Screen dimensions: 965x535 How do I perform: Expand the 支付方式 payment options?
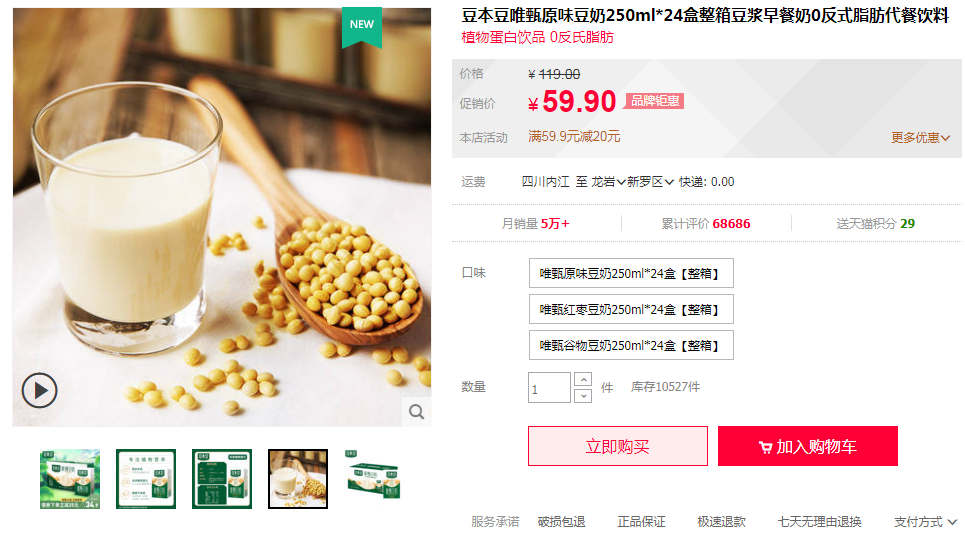click(925, 522)
